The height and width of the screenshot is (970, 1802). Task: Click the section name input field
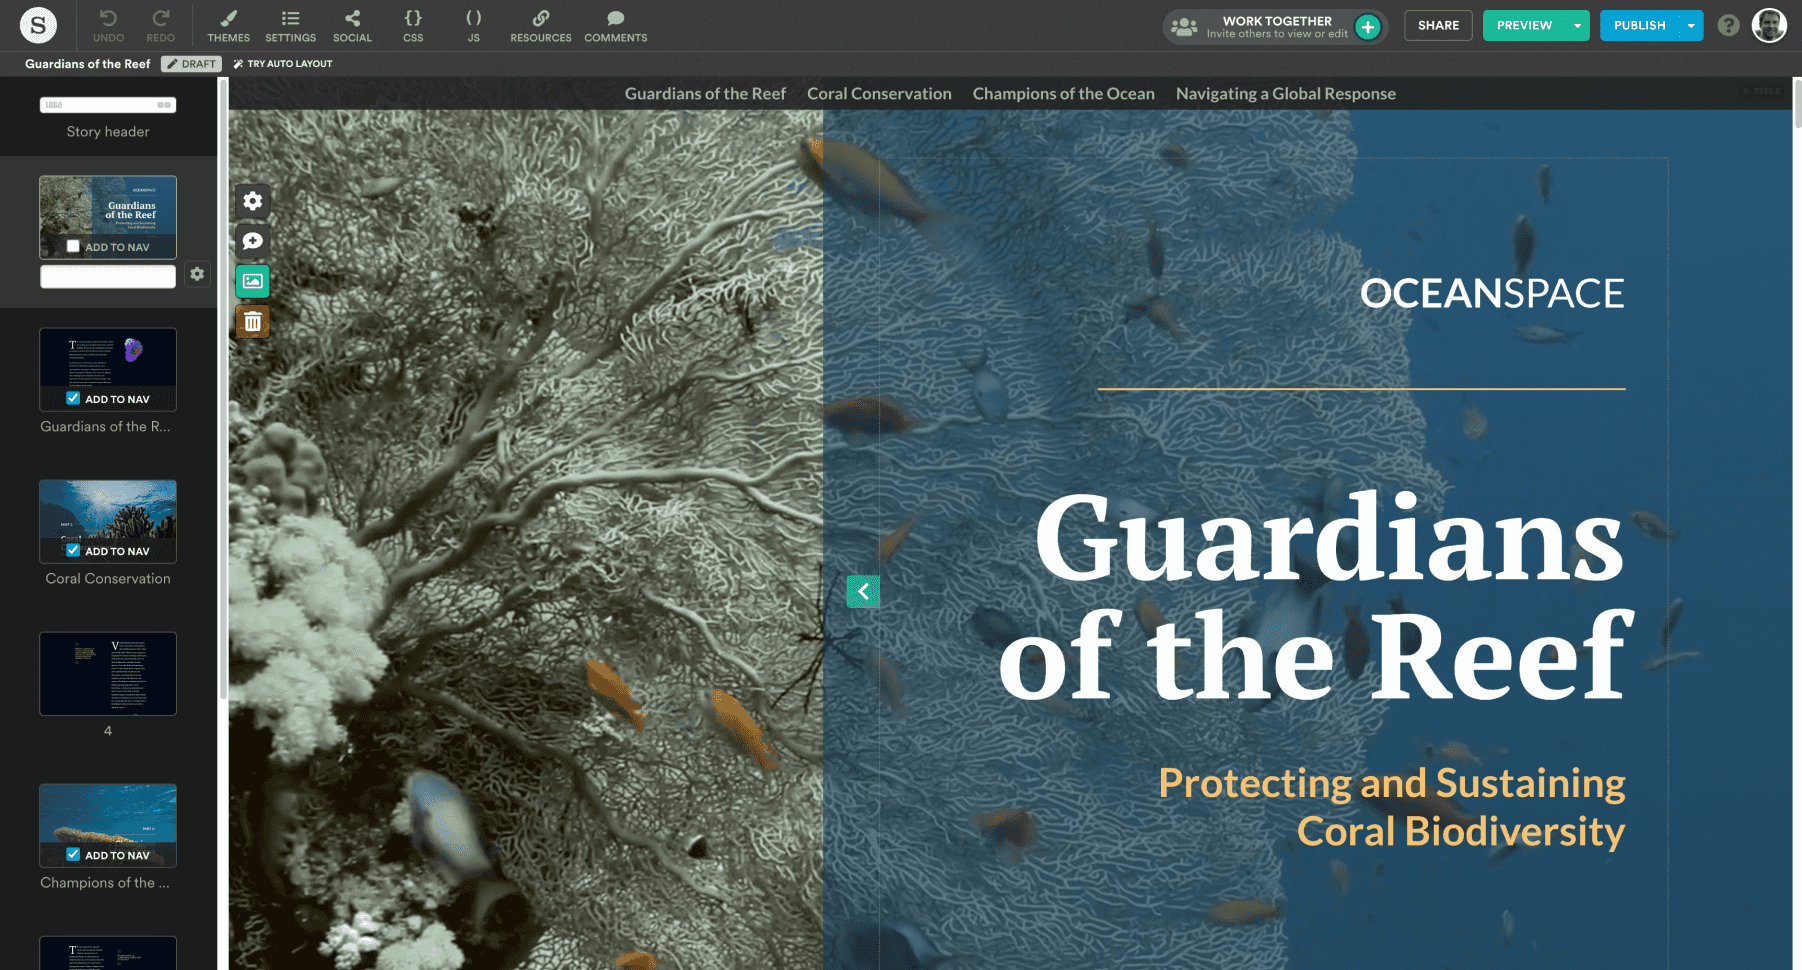click(x=108, y=276)
